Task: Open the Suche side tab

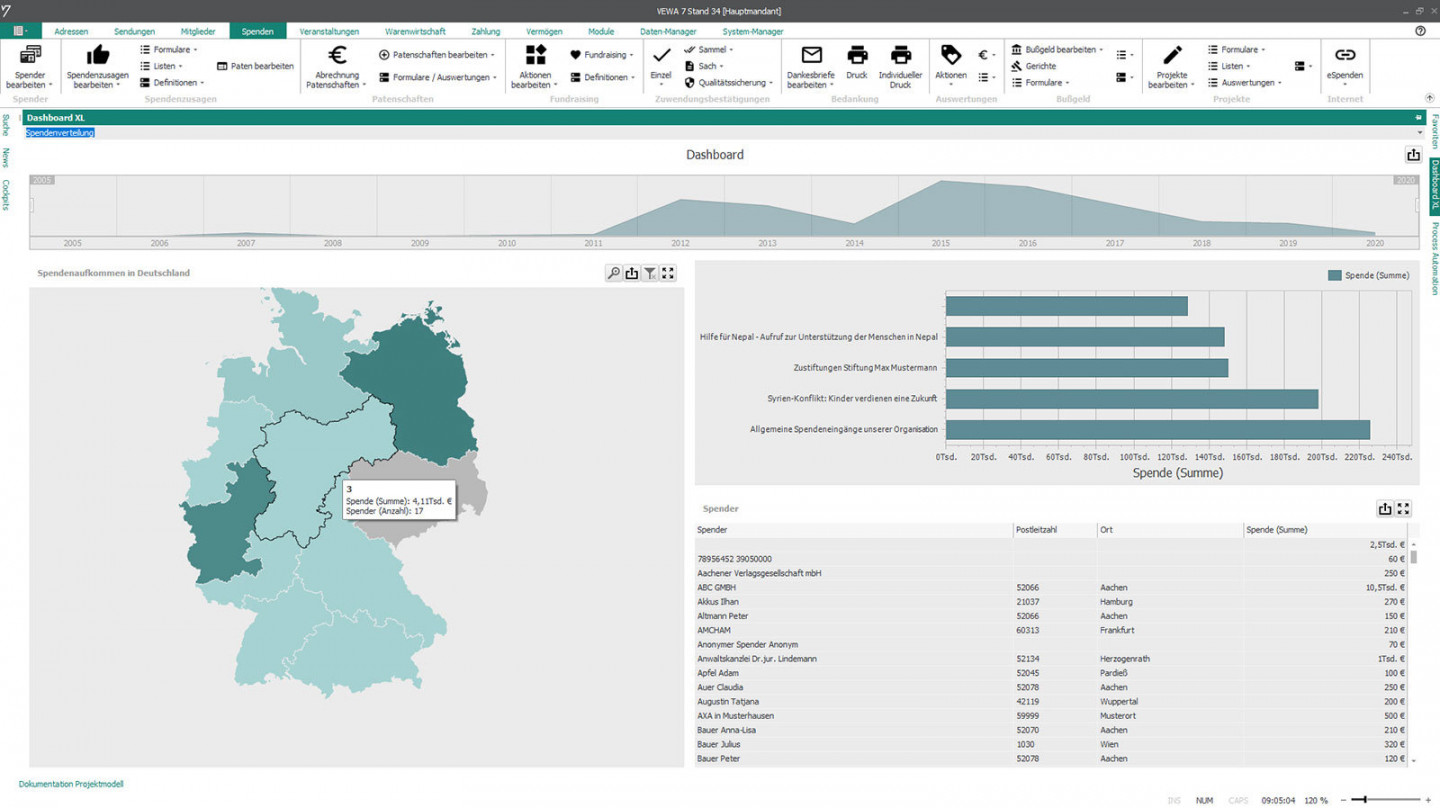Action: (6, 125)
